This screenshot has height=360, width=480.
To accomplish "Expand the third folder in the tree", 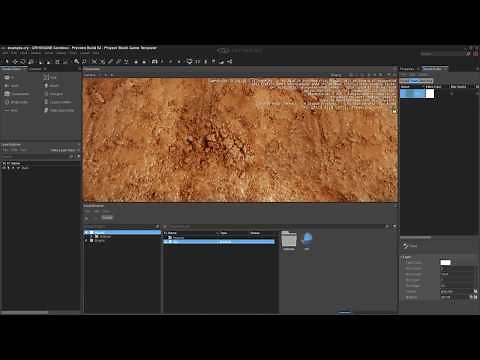I will point(87,240).
